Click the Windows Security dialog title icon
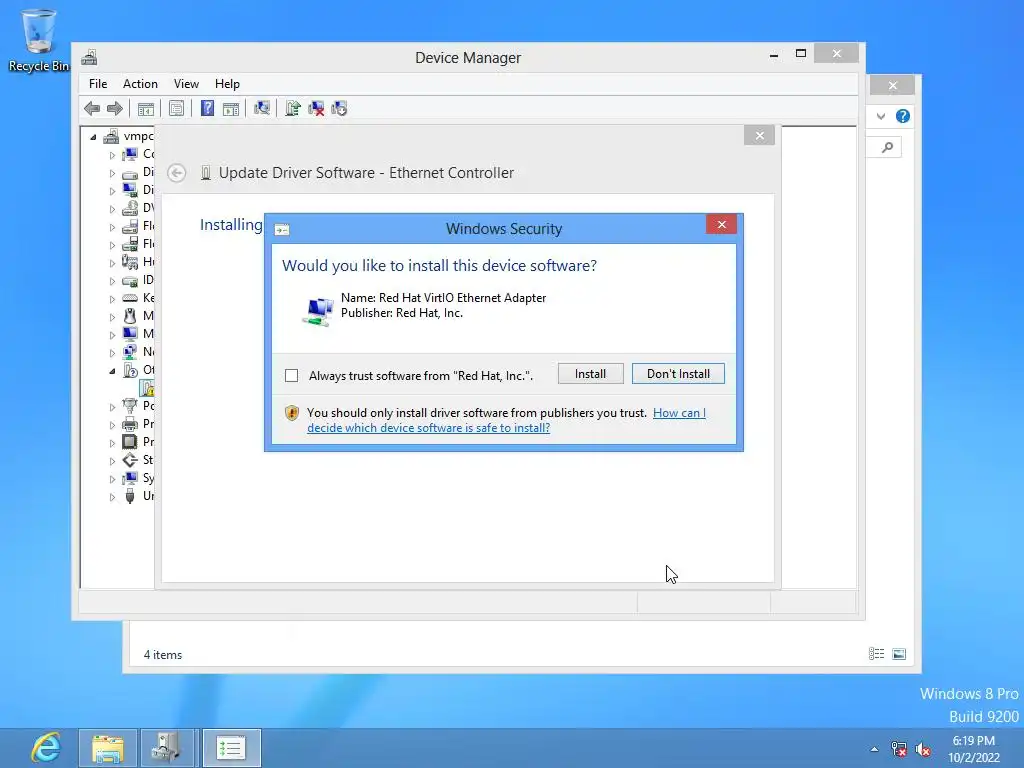Screen dimensions: 1024x768 (282, 229)
